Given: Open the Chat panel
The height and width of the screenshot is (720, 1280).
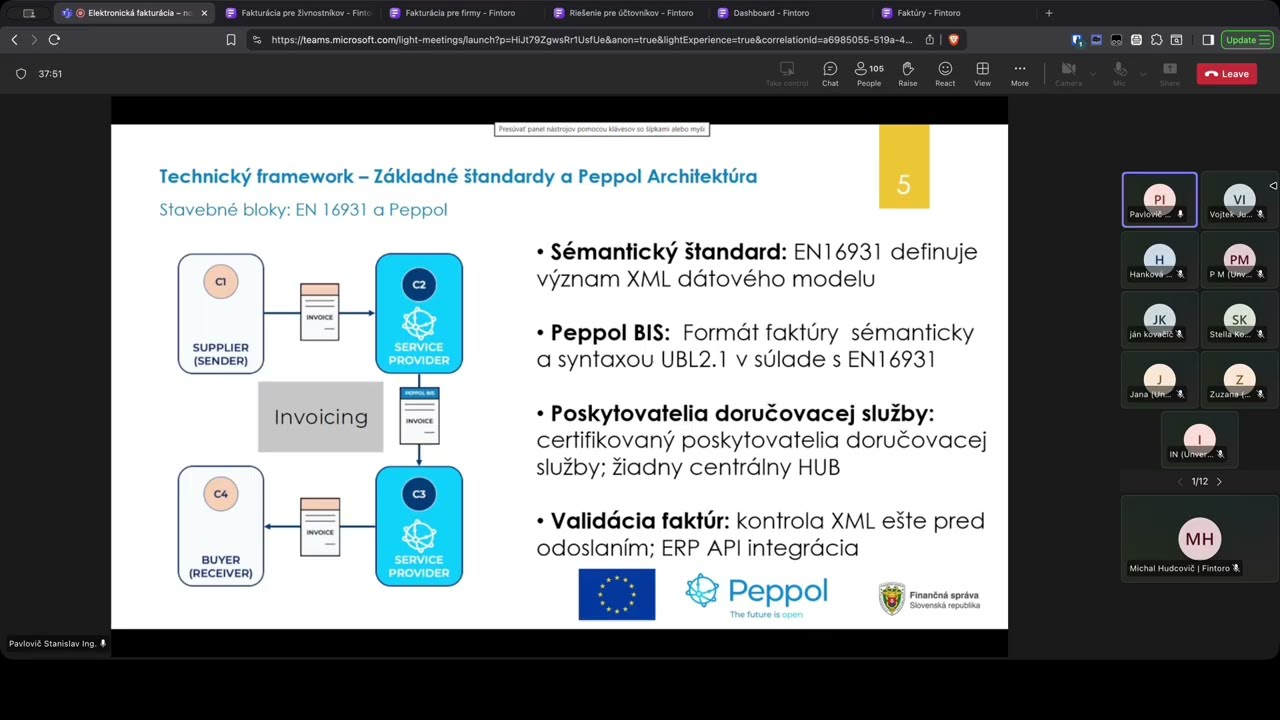Looking at the screenshot, I should [830, 74].
